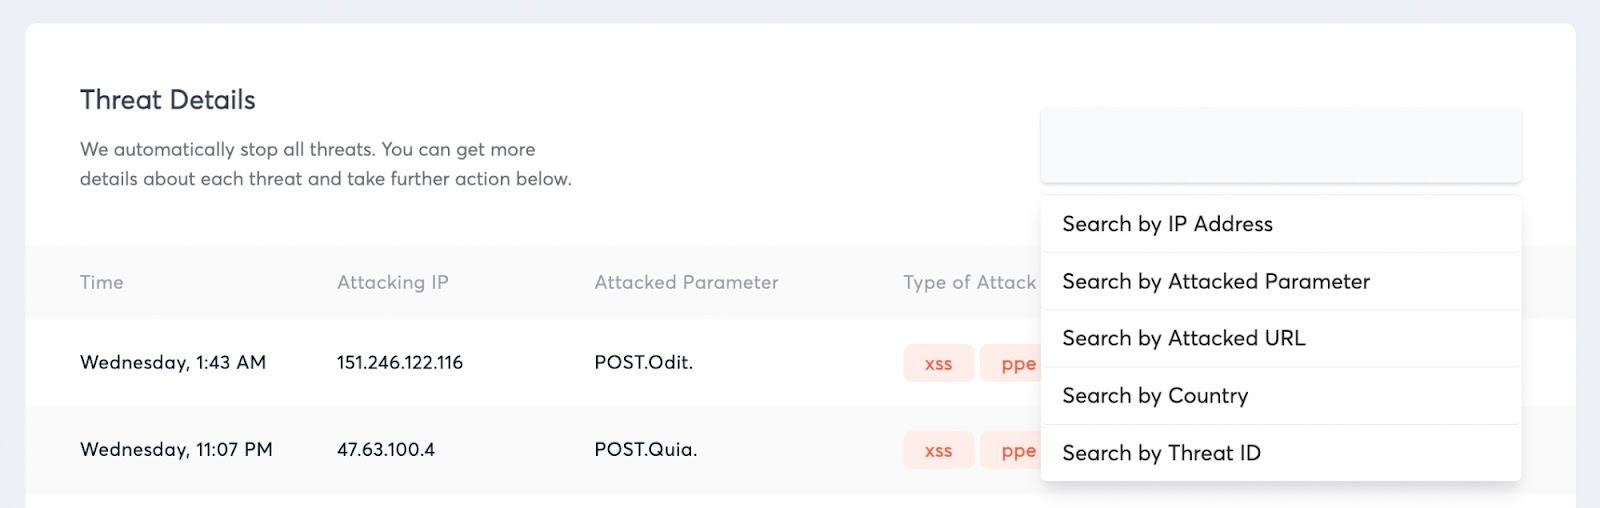The height and width of the screenshot is (508, 1600).
Task: Click the Time column header
Action: [x=102, y=283]
